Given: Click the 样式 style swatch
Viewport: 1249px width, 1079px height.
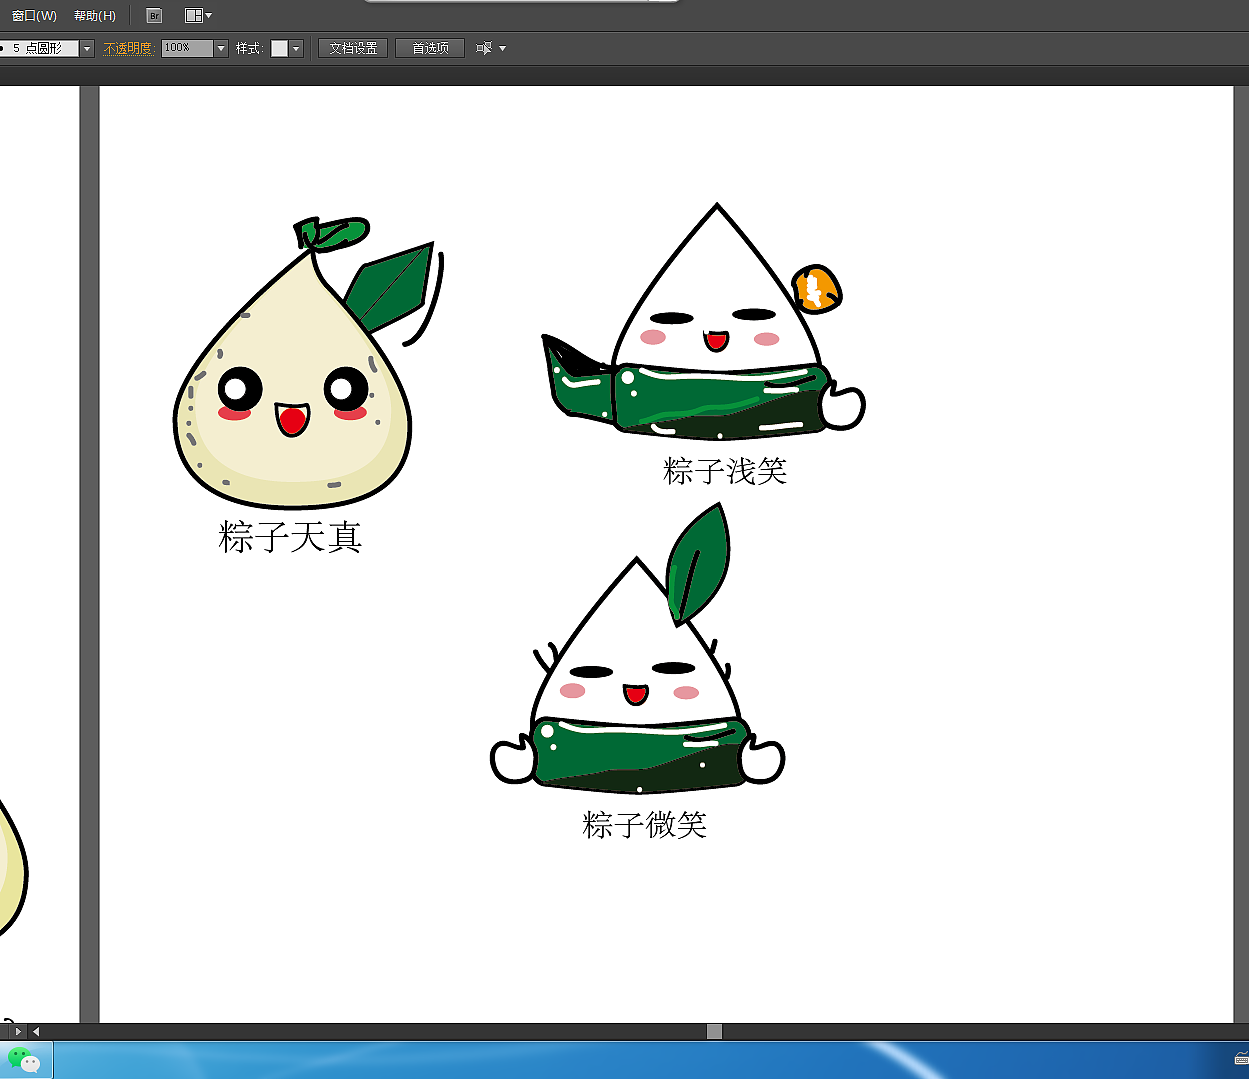Looking at the screenshot, I should [279, 48].
